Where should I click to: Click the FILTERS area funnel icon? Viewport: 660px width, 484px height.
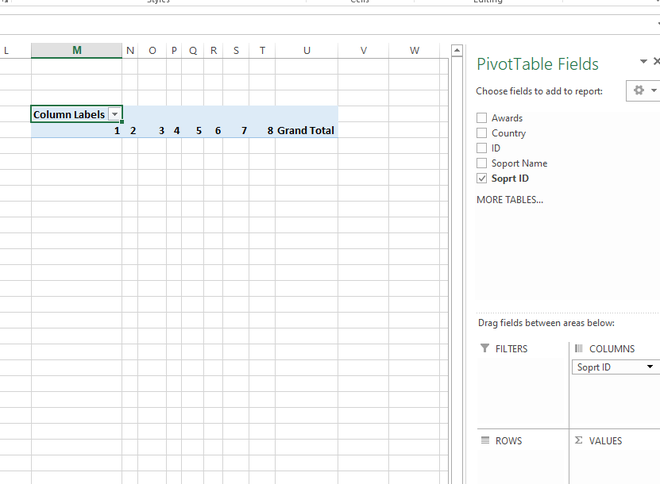pyautogui.click(x=485, y=348)
